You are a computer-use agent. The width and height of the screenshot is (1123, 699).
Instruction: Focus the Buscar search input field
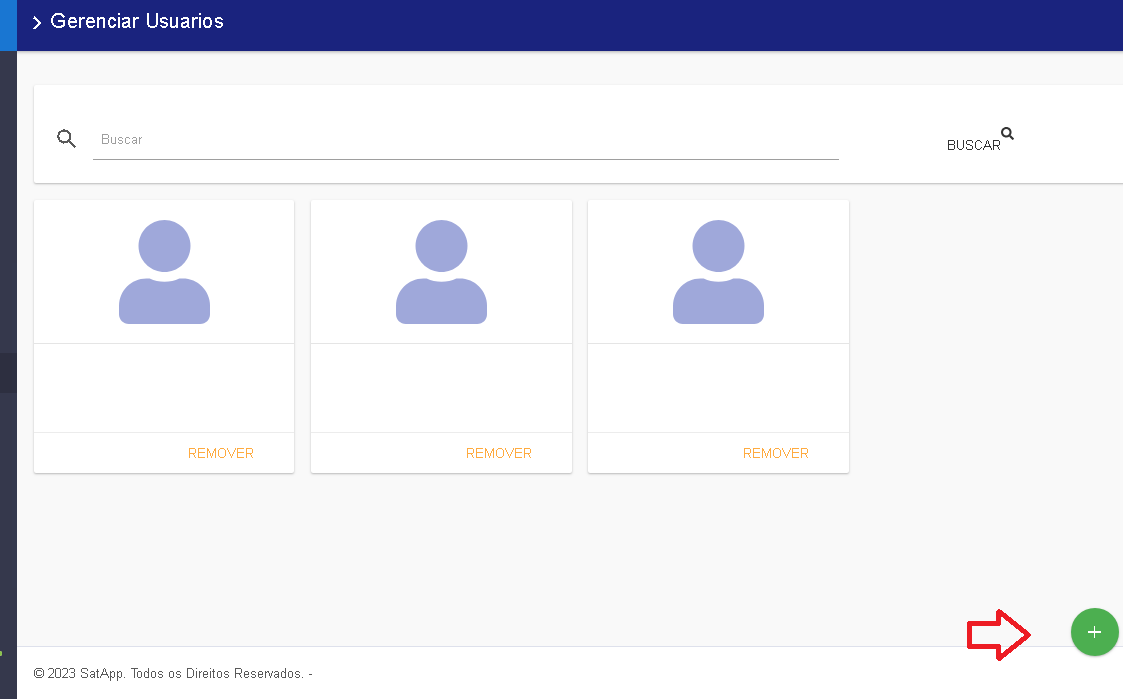point(465,140)
